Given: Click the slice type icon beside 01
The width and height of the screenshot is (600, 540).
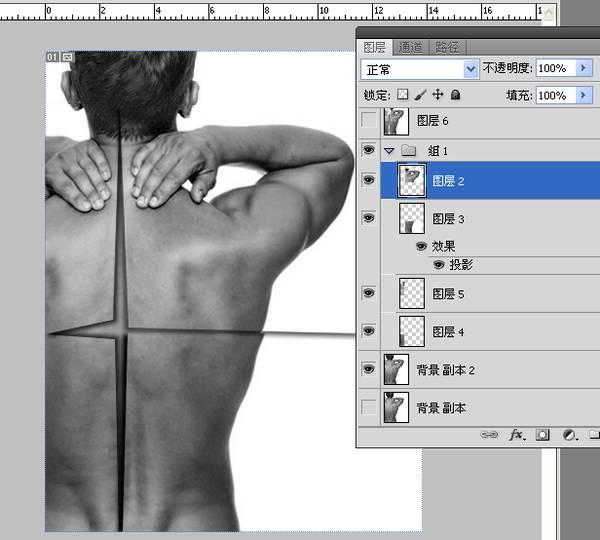Looking at the screenshot, I should point(67,57).
